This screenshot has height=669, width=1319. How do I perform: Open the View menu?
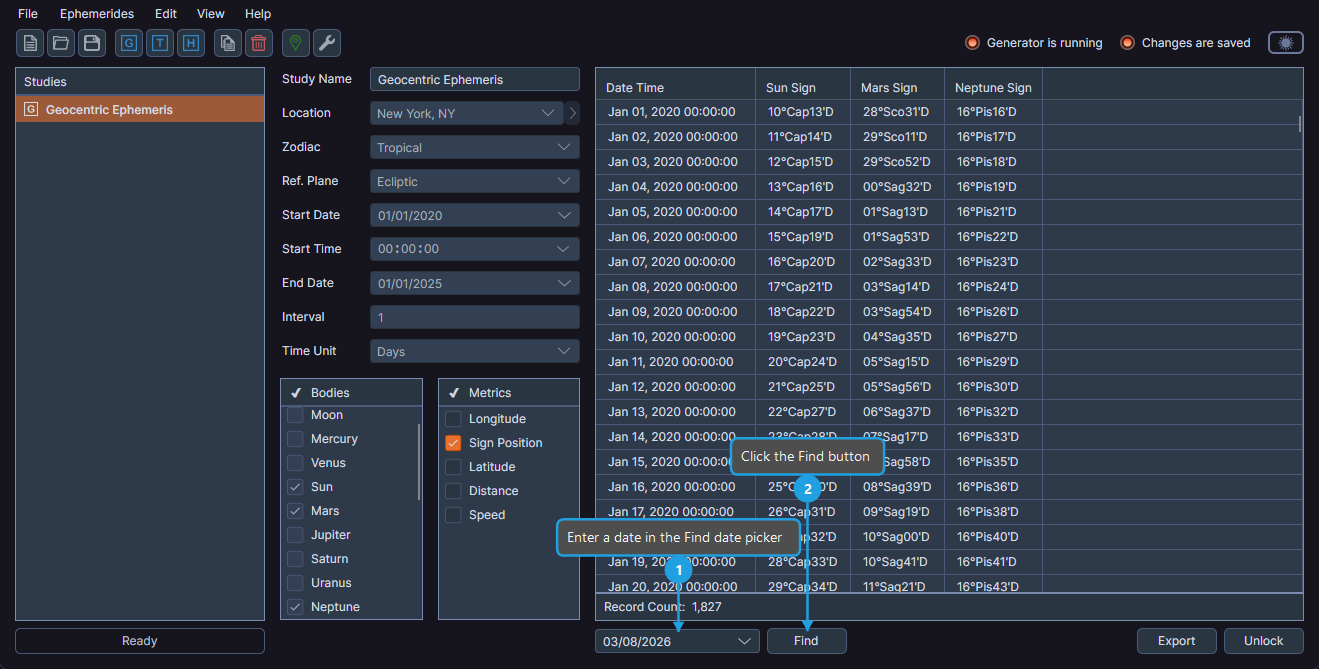(x=210, y=13)
